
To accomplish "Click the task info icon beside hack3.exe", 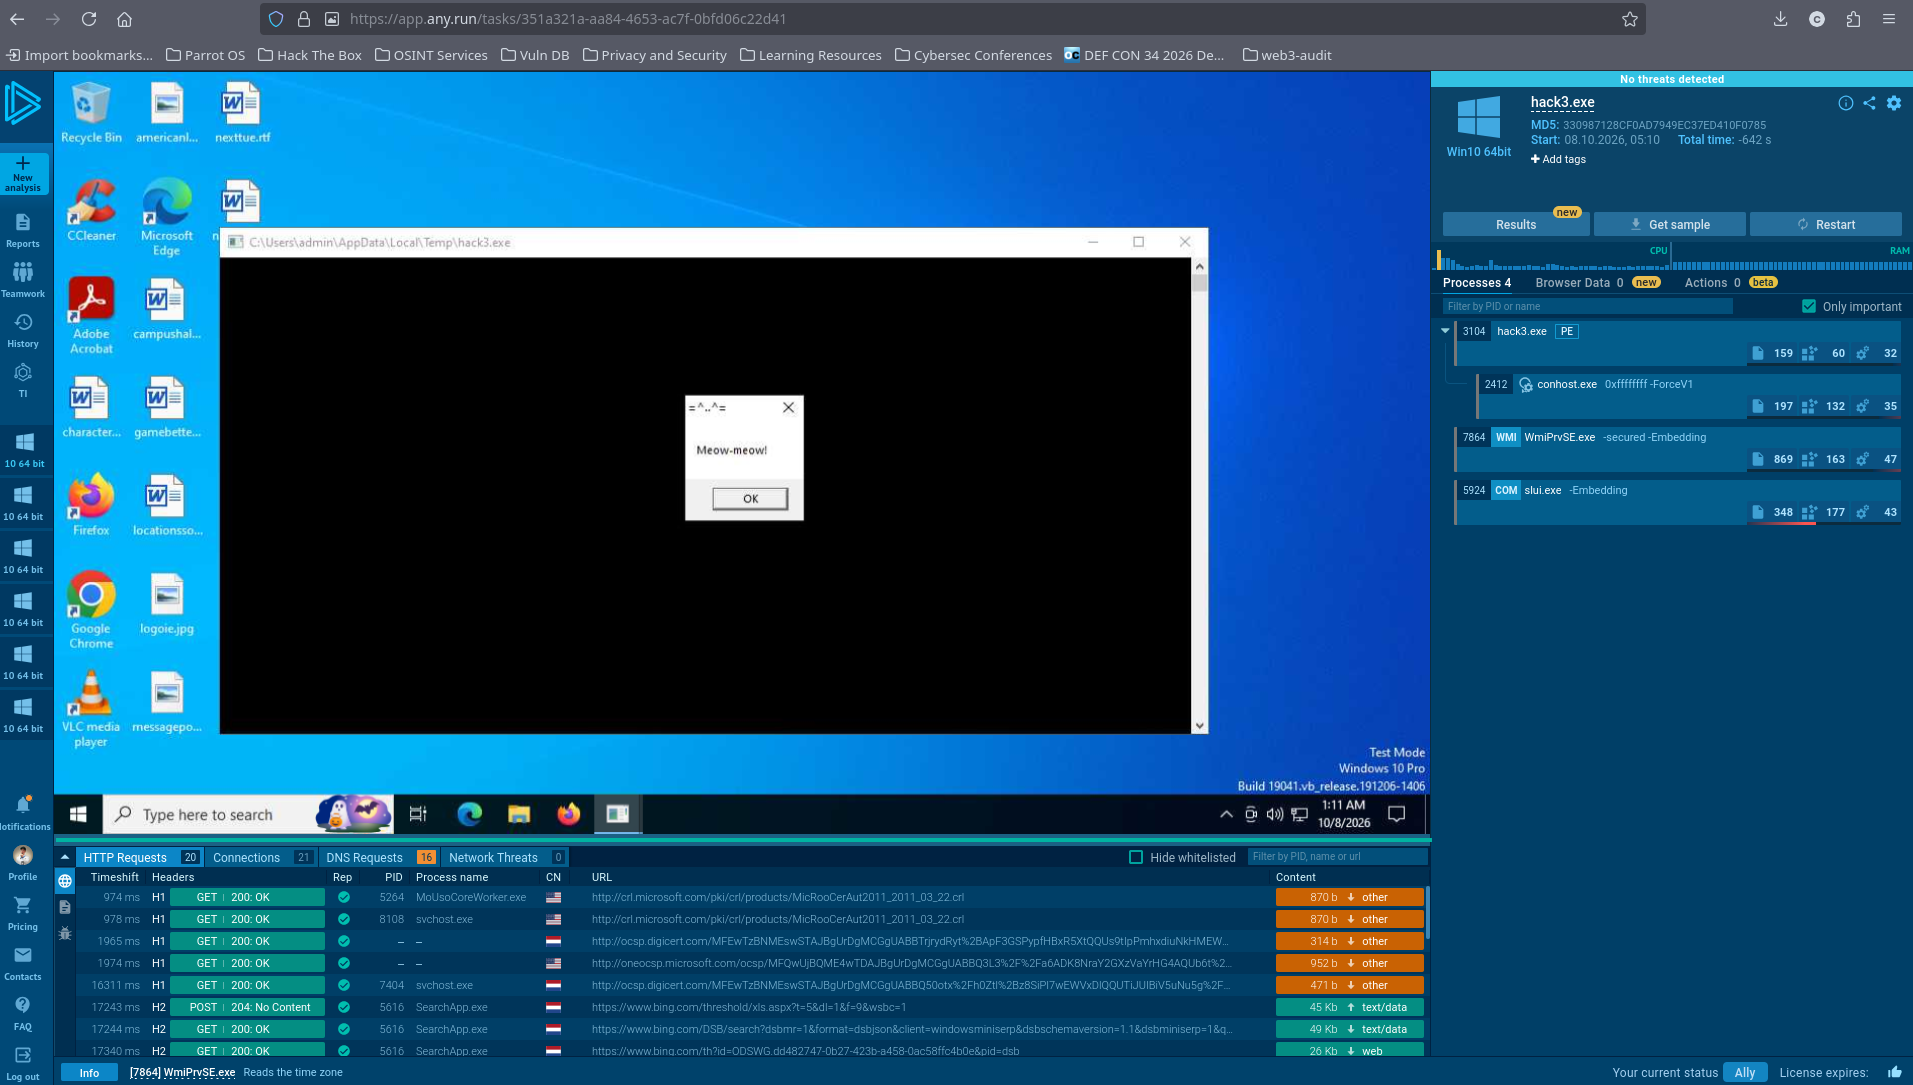I will pyautogui.click(x=1845, y=103).
